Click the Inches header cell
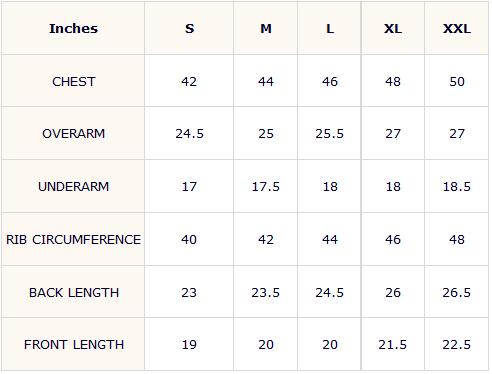The height and width of the screenshot is (374, 492). [73, 29]
